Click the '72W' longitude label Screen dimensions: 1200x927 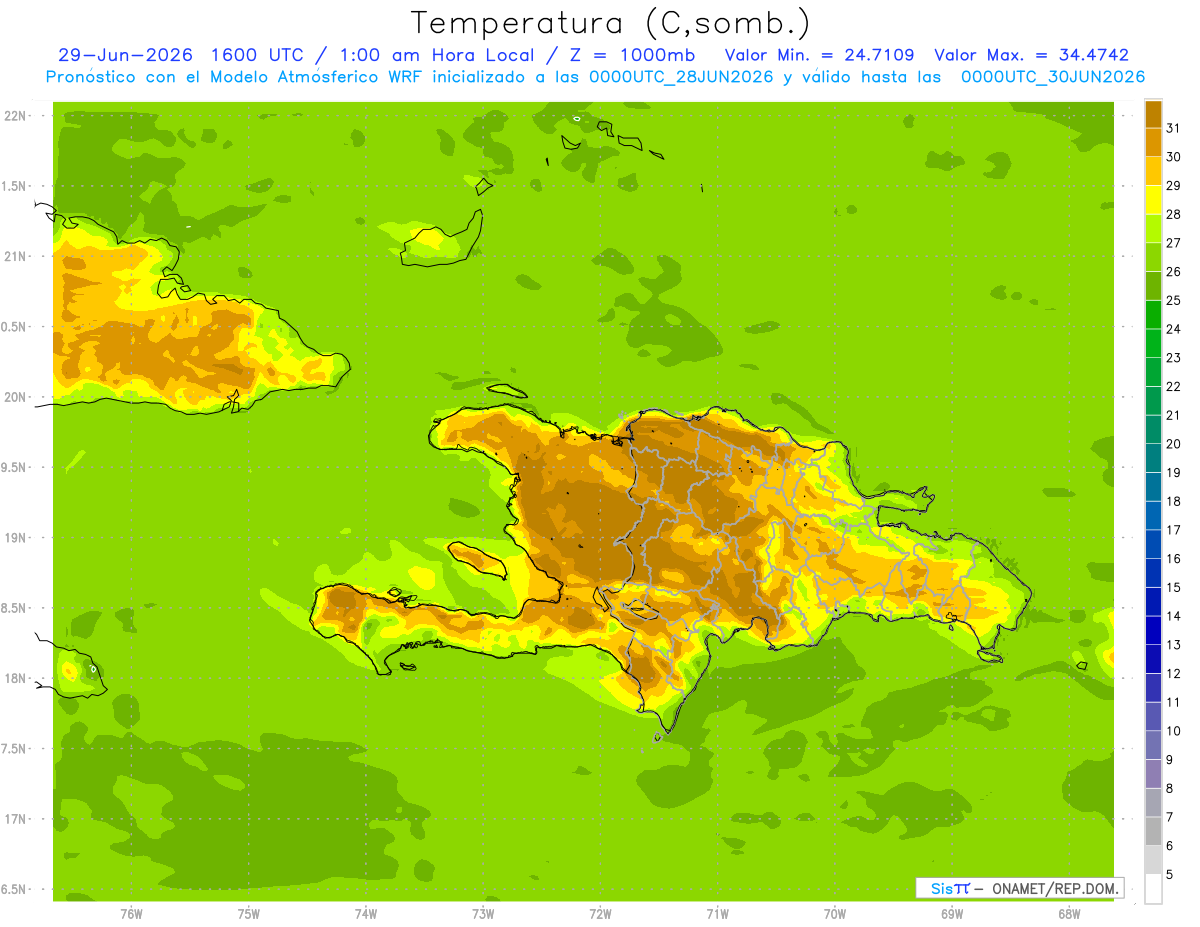pos(600,913)
